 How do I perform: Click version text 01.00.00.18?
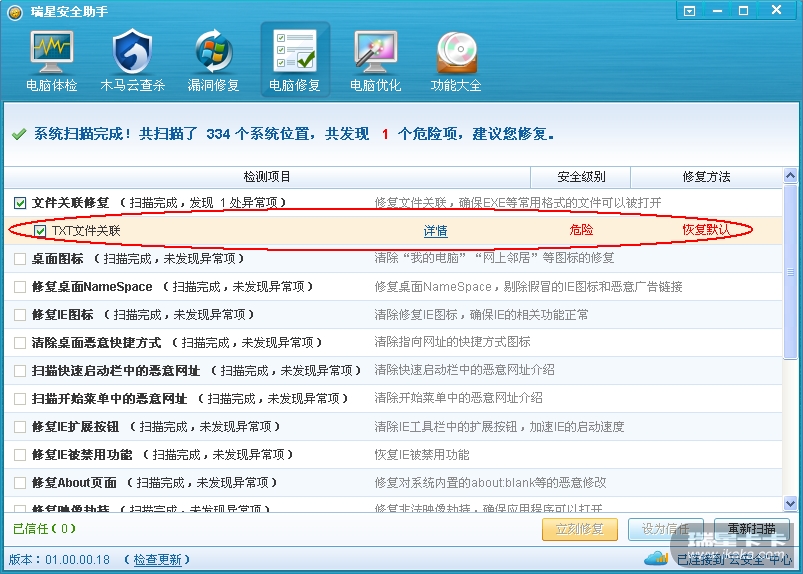[x=77, y=560]
